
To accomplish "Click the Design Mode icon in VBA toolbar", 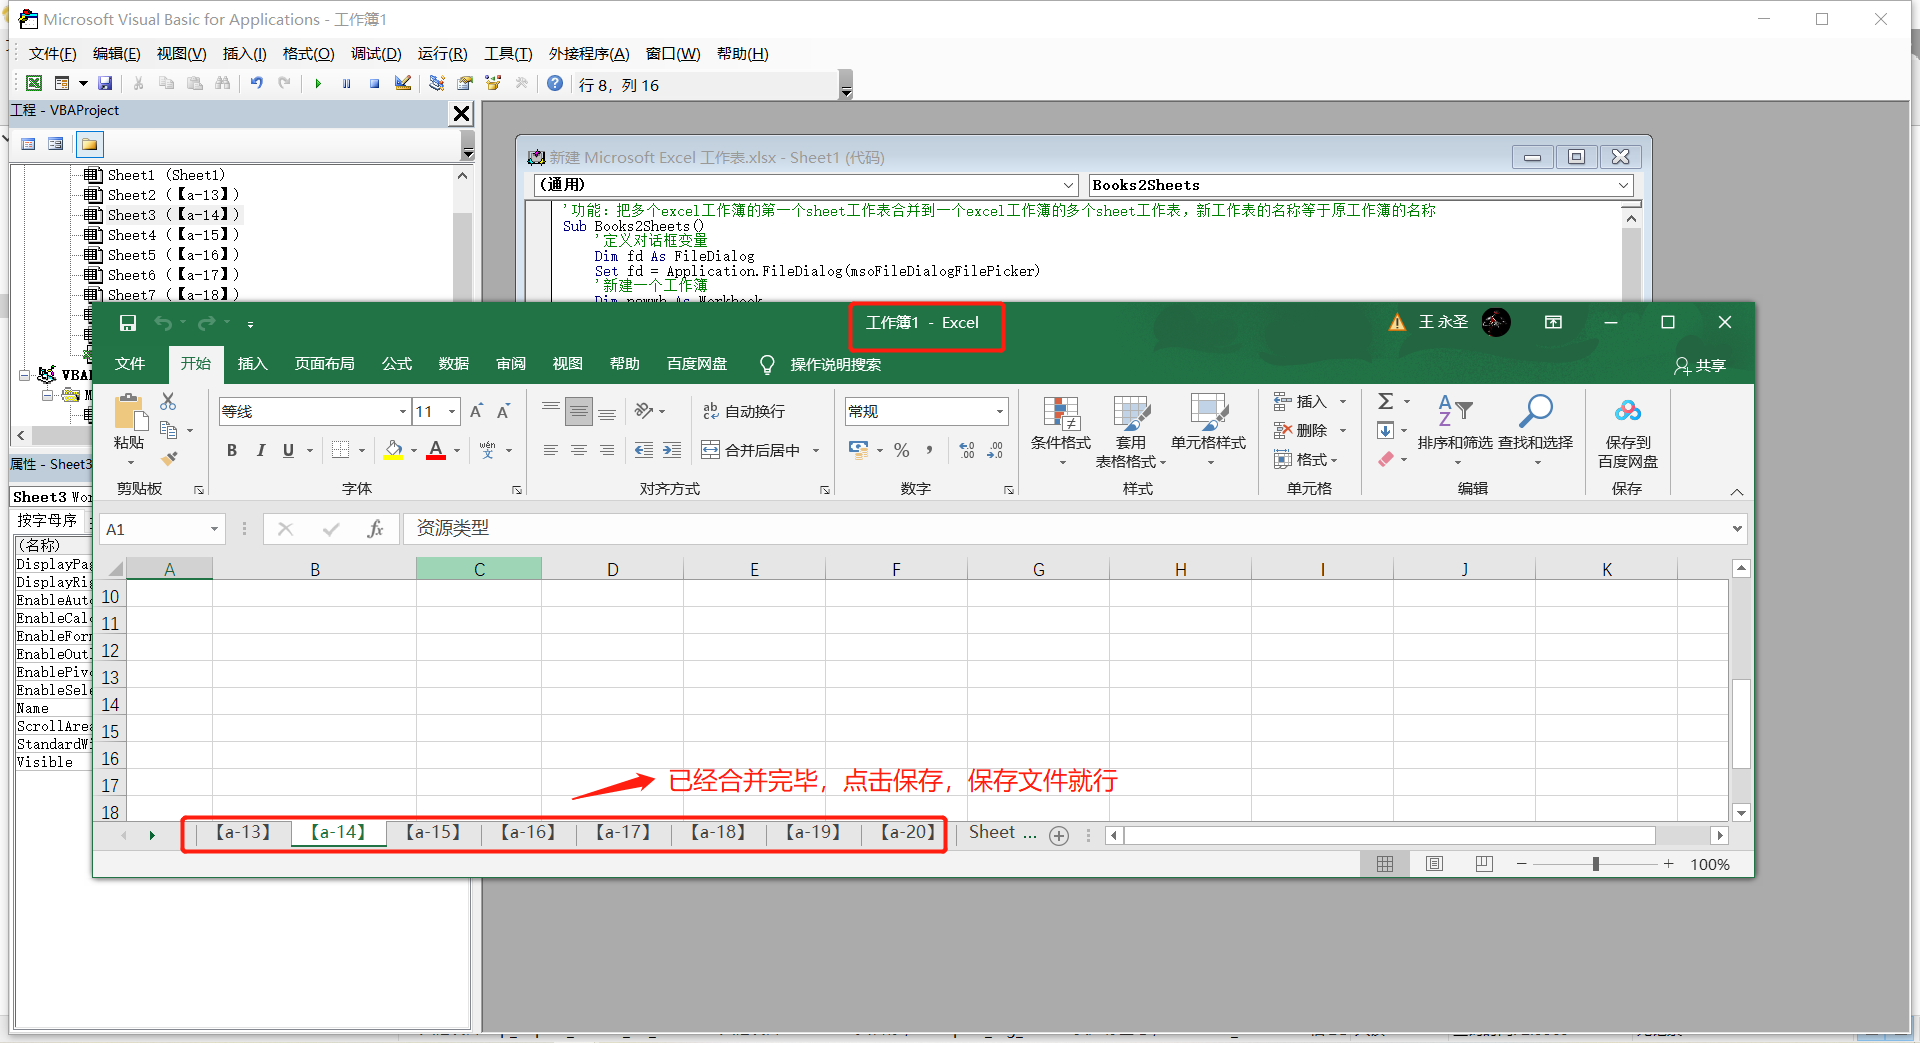I will (403, 84).
